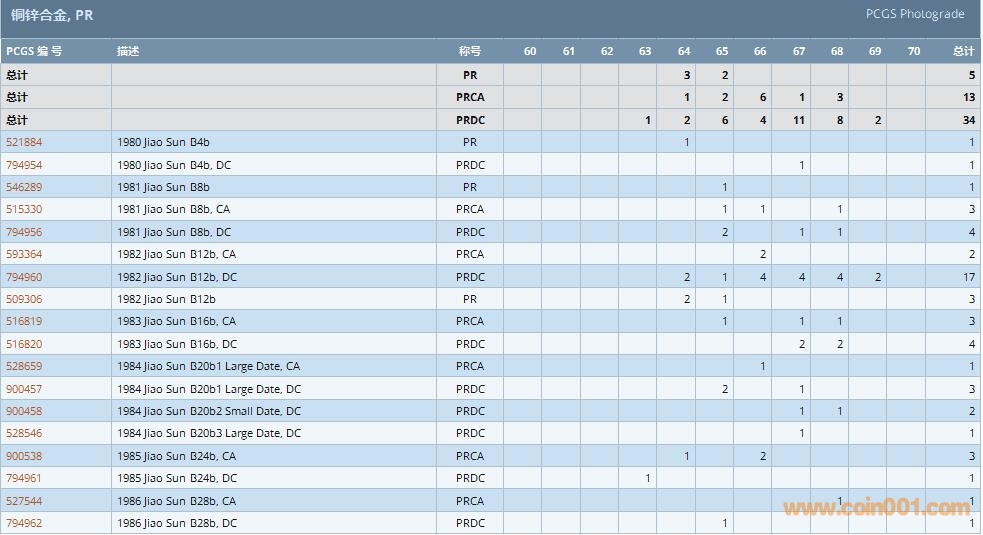Open the PCGS Photograde link
This screenshot has height=535, width=983.
click(914, 14)
